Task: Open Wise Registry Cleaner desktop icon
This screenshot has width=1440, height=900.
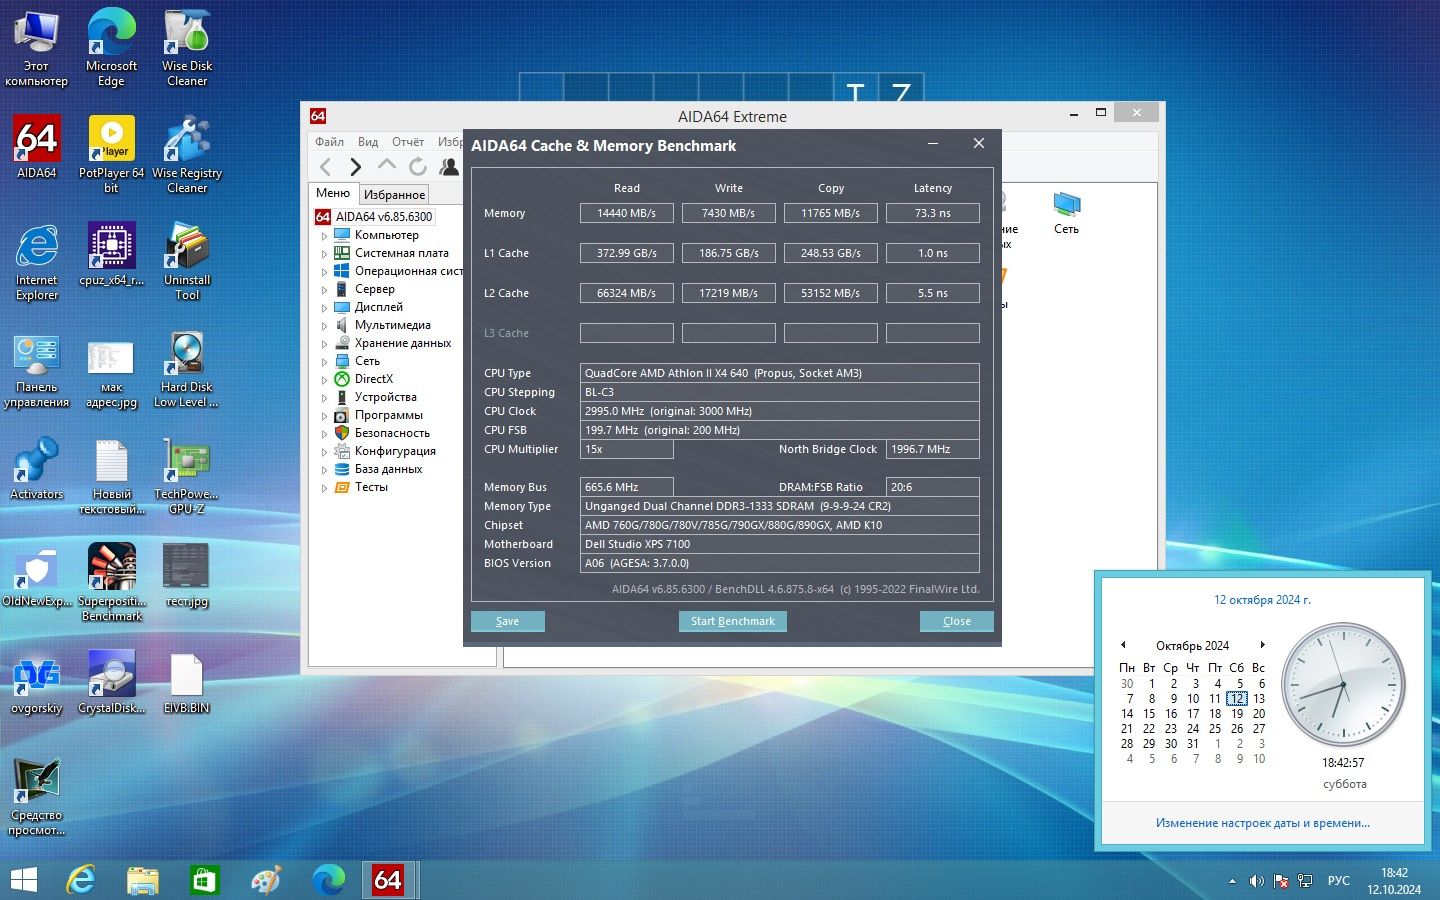Action: [187, 153]
